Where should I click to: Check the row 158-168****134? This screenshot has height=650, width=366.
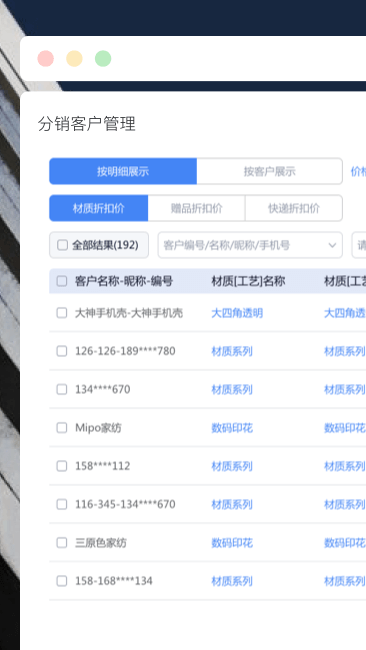[x=62, y=581]
